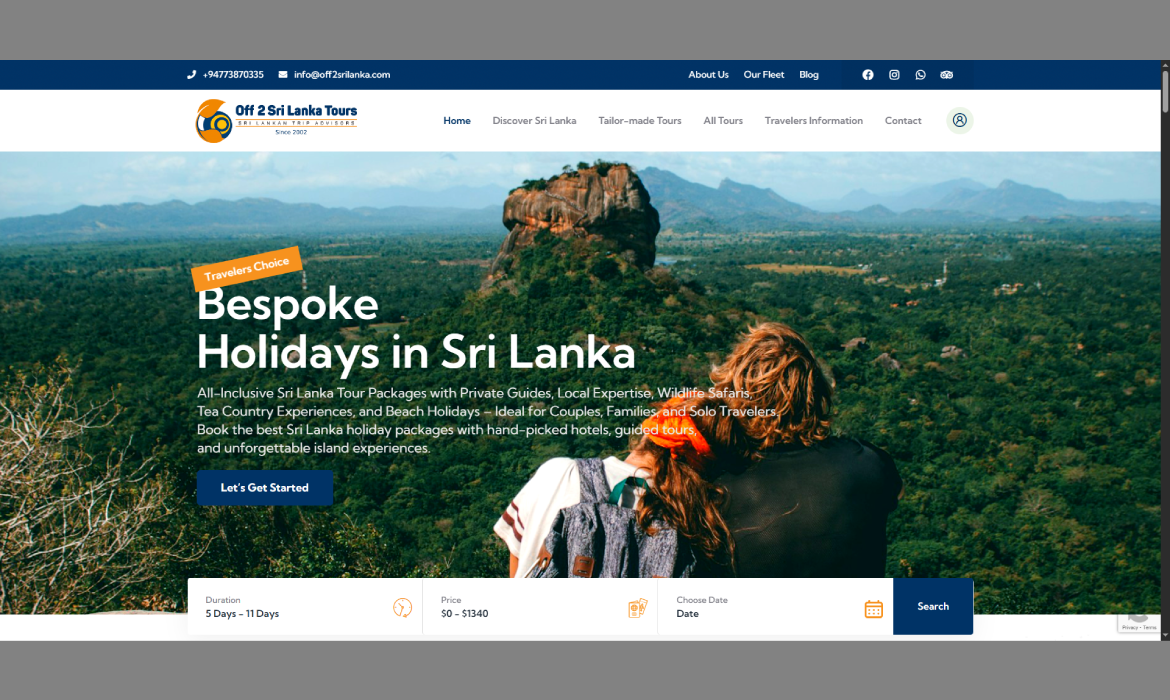The image size is (1170, 700).
Task: Click the Let's Get Started button
Action: [265, 487]
